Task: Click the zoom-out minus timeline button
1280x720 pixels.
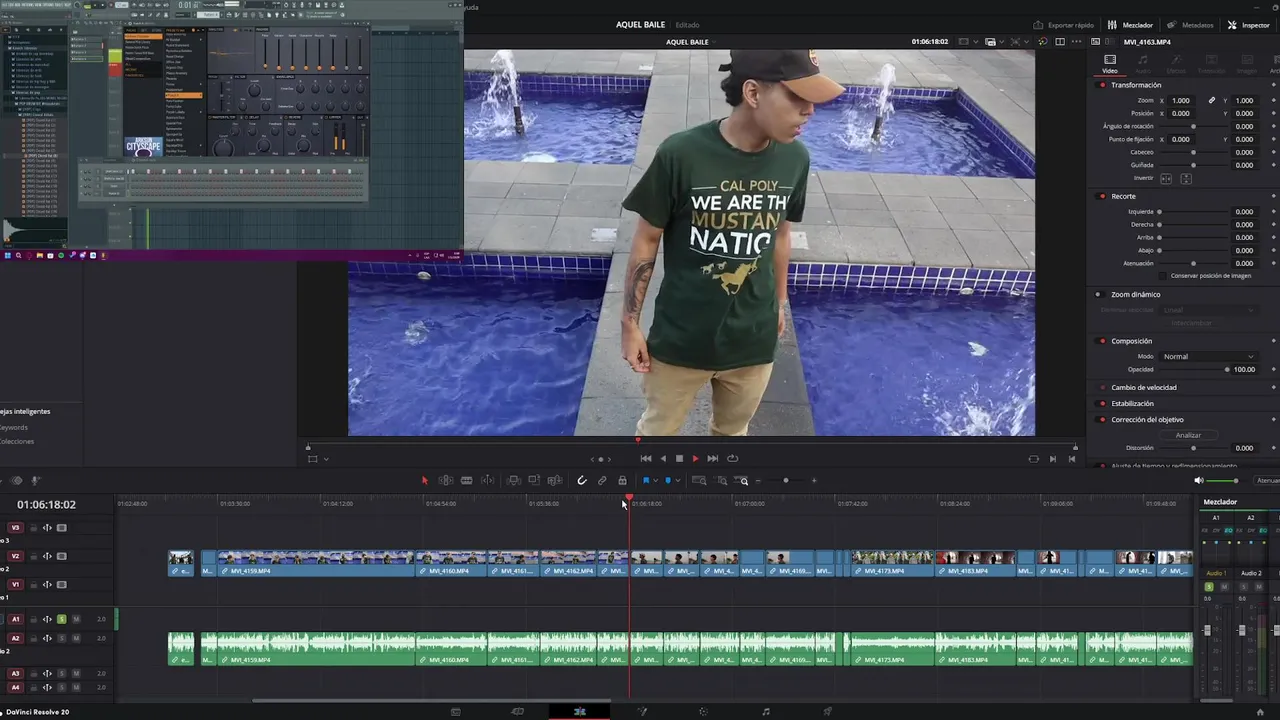Action: click(x=758, y=481)
